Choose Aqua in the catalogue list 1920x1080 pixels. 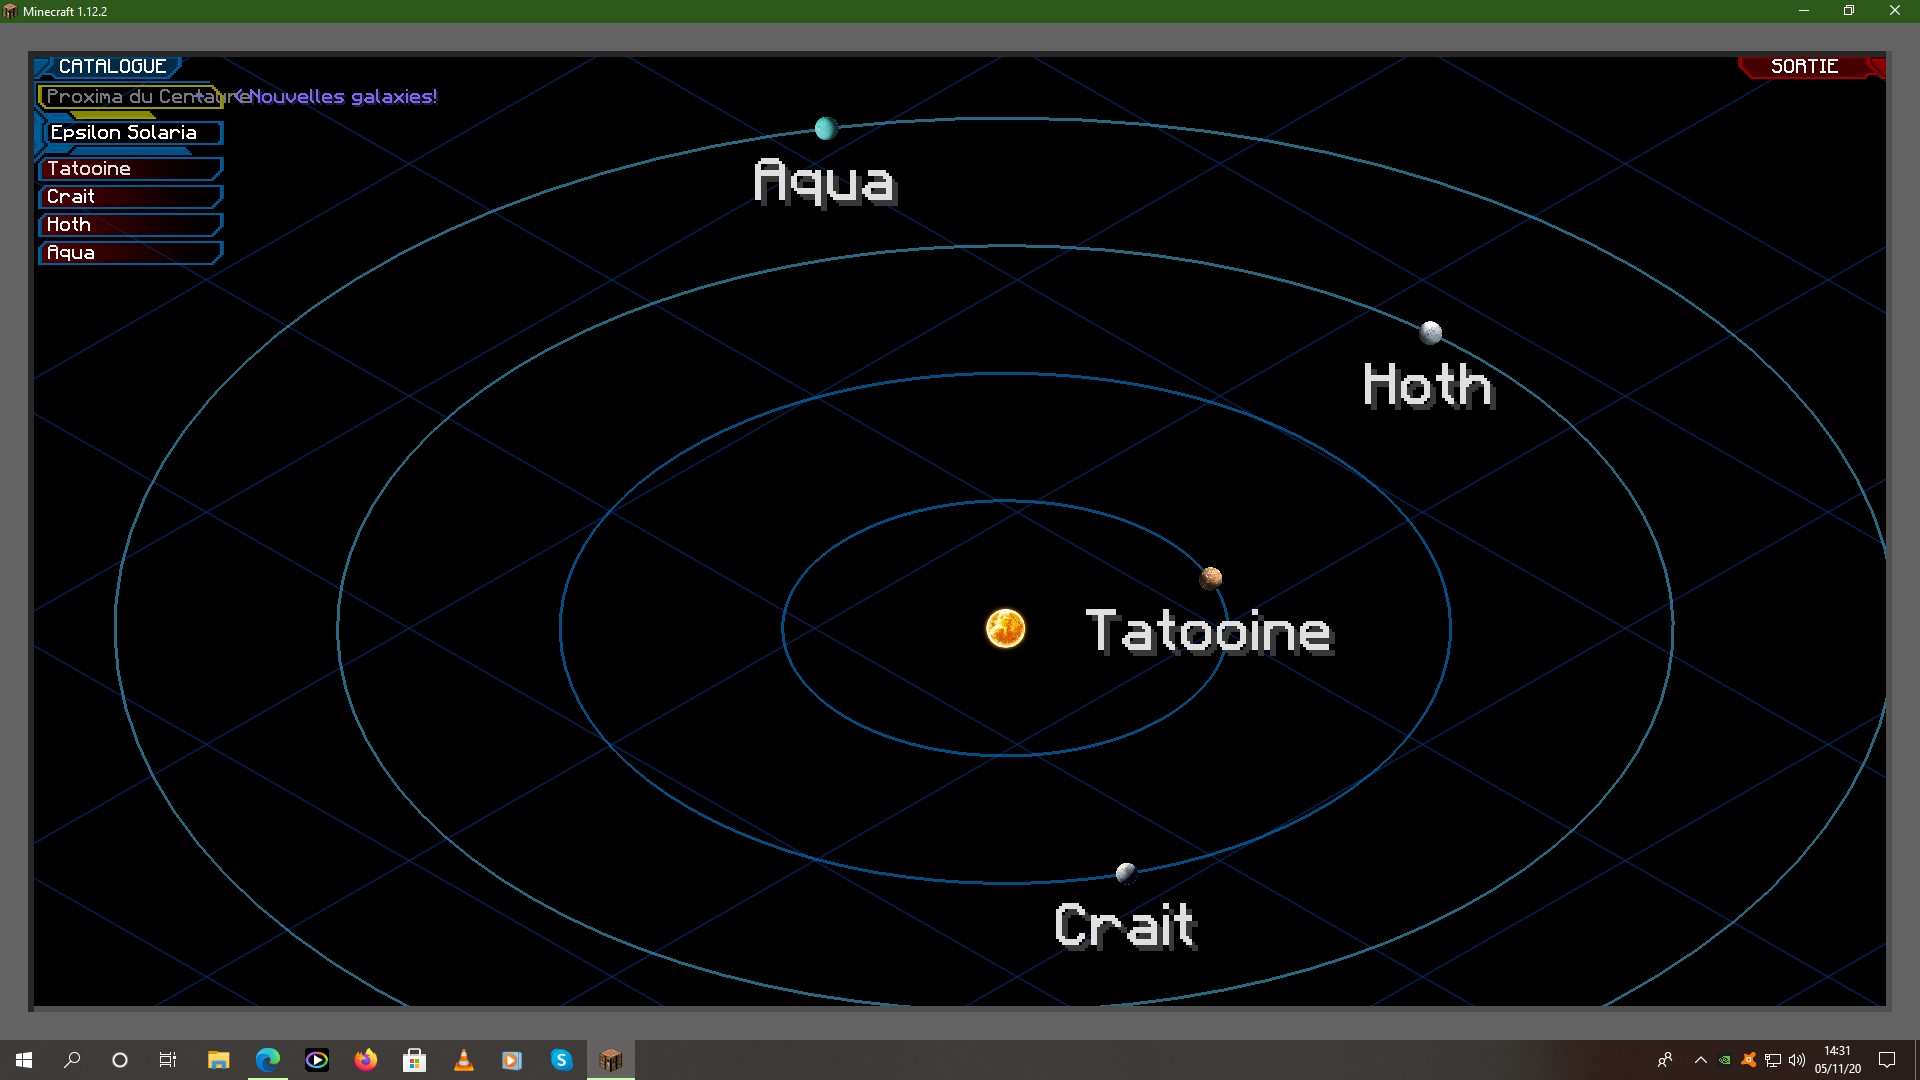tap(130, 252)
